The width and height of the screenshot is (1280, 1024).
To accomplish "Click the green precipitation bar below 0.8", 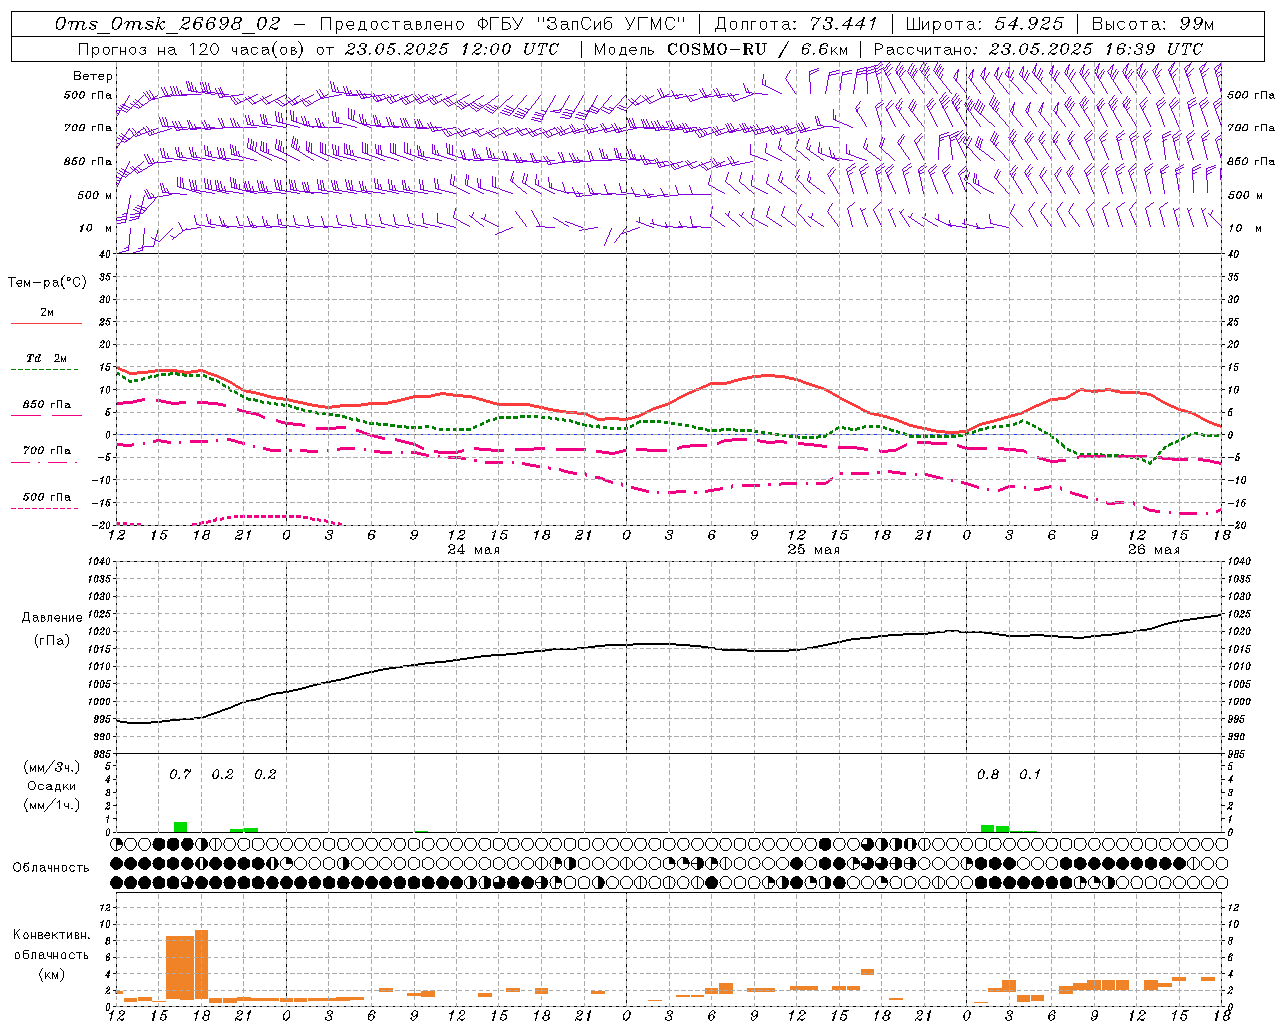I will click(988, 828).
